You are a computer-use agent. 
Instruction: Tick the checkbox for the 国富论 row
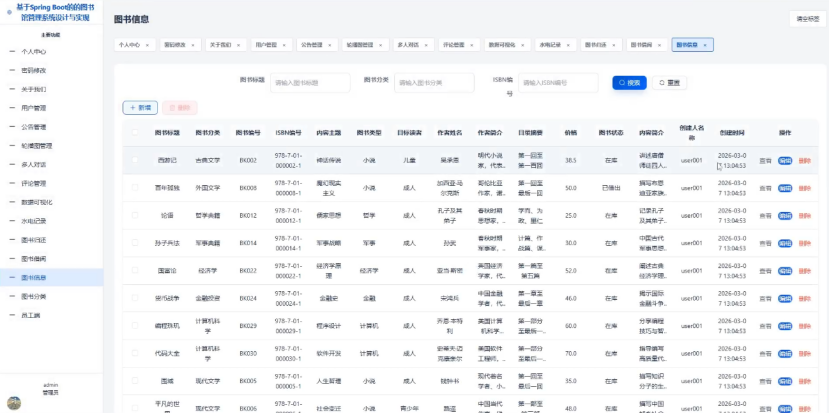[135, 270]
